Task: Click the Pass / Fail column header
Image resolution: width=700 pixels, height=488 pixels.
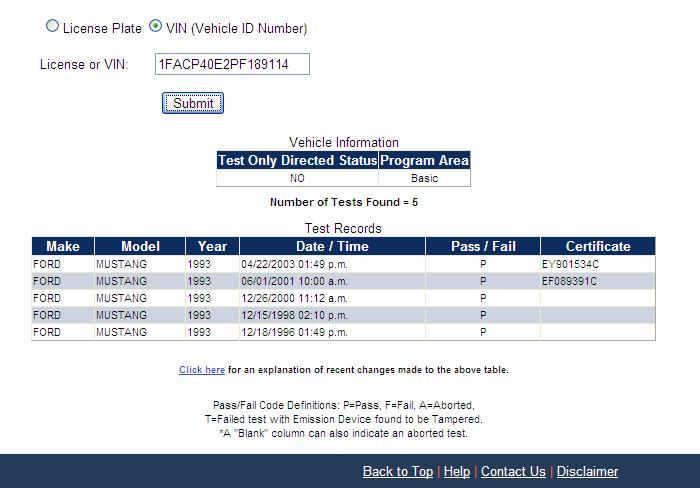Action: pos(482,246)
